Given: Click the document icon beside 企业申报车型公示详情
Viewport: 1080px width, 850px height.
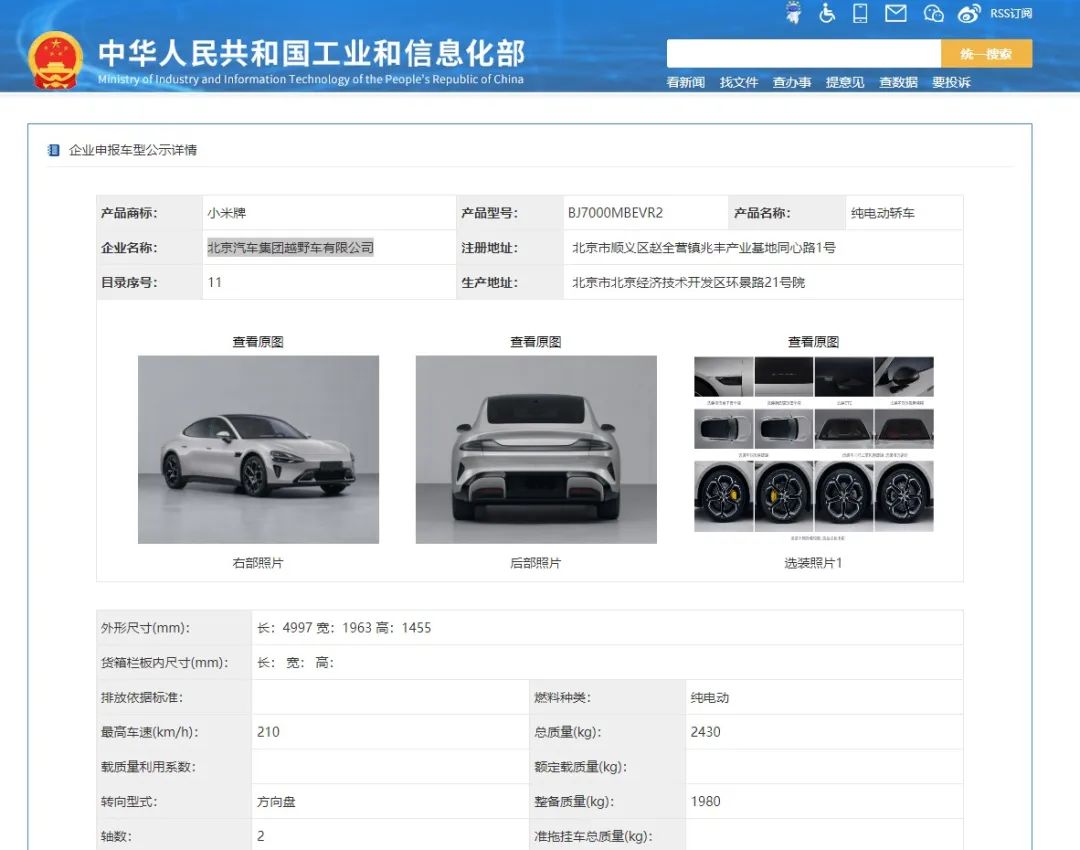Looking at the screenshot, I should tap(54, 150).
